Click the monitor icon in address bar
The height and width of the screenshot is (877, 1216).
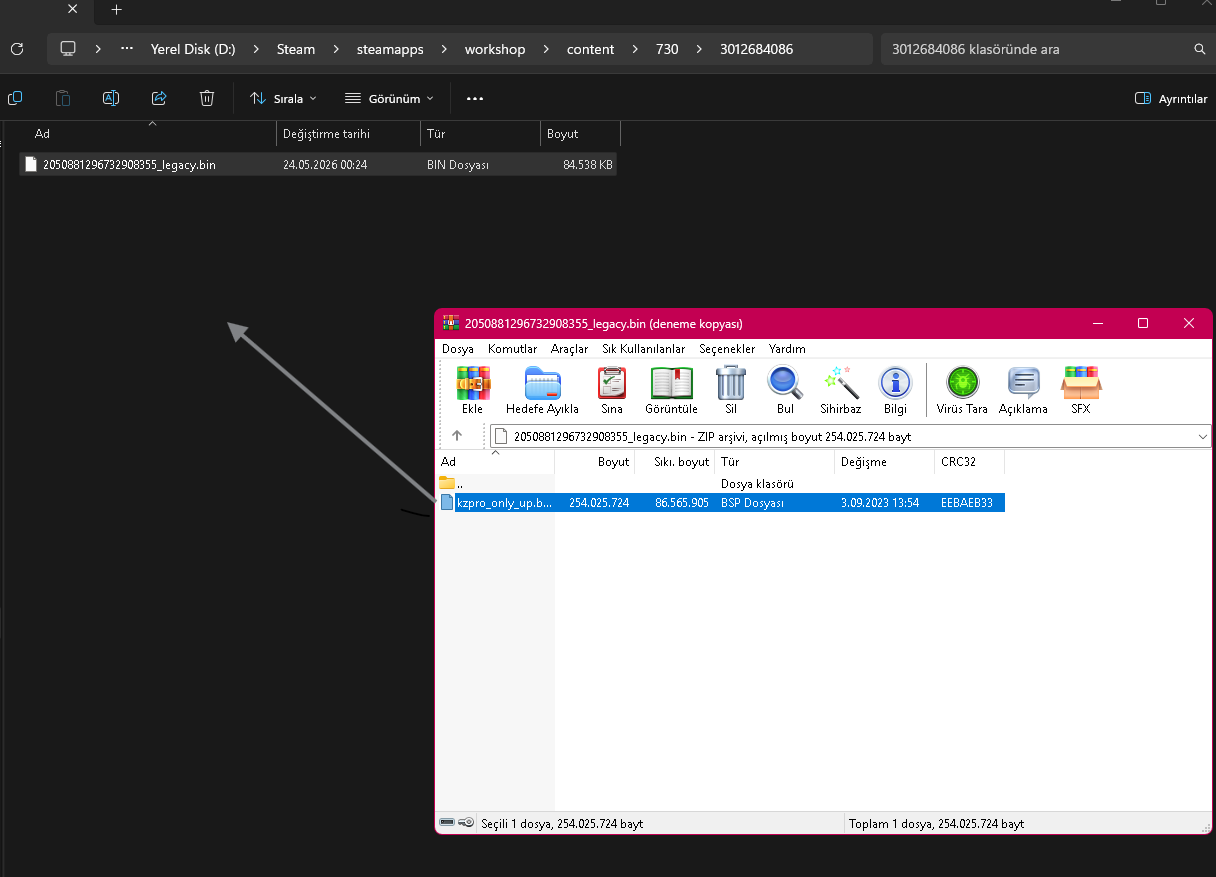68,48
